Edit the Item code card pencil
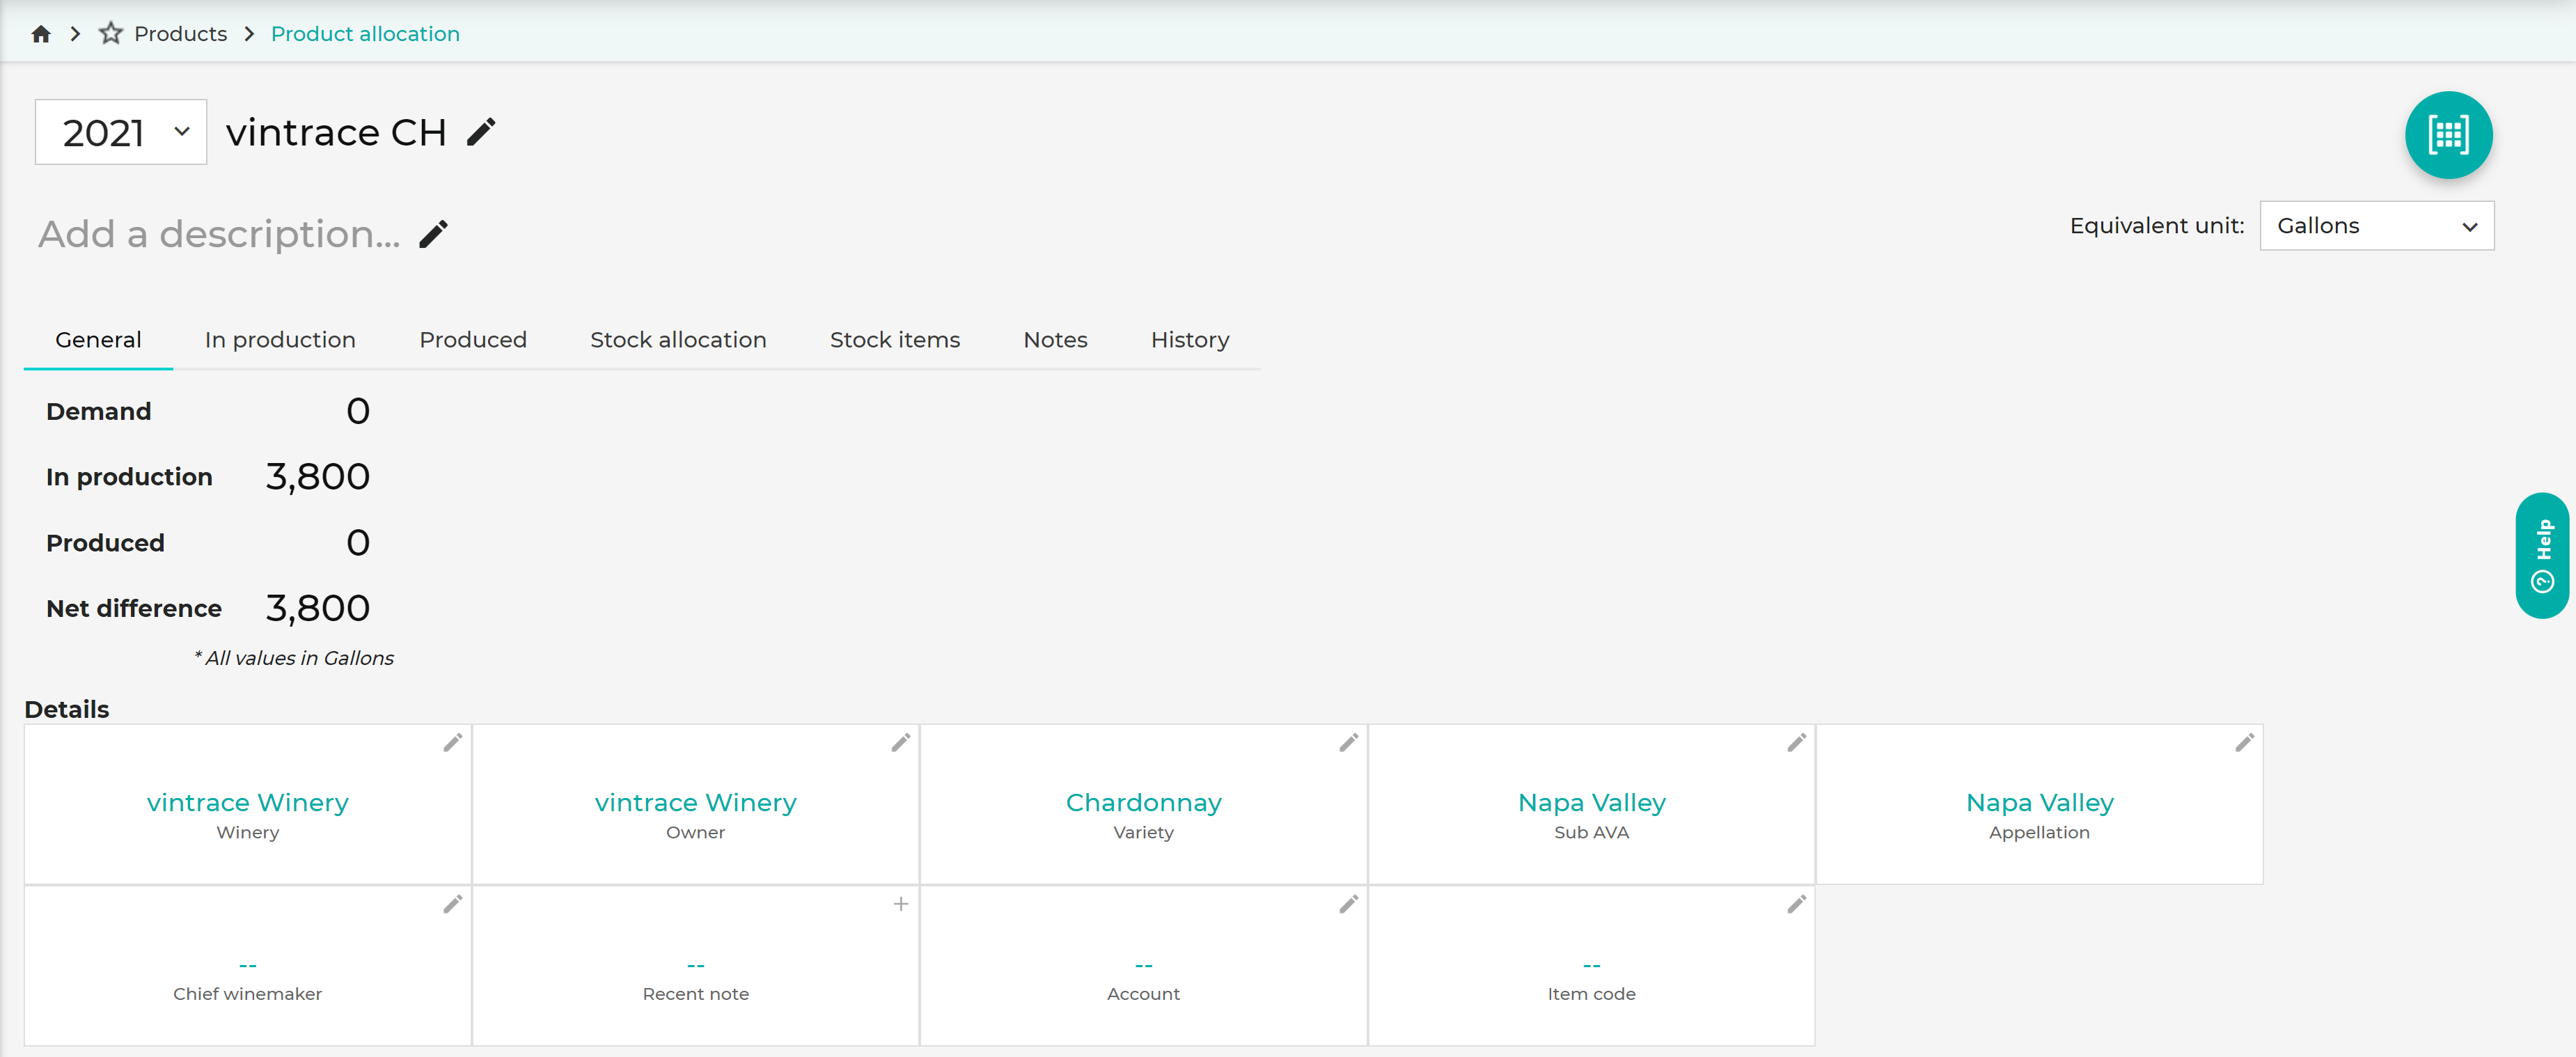The image size is (2576, 1057). coord(1796,904)
